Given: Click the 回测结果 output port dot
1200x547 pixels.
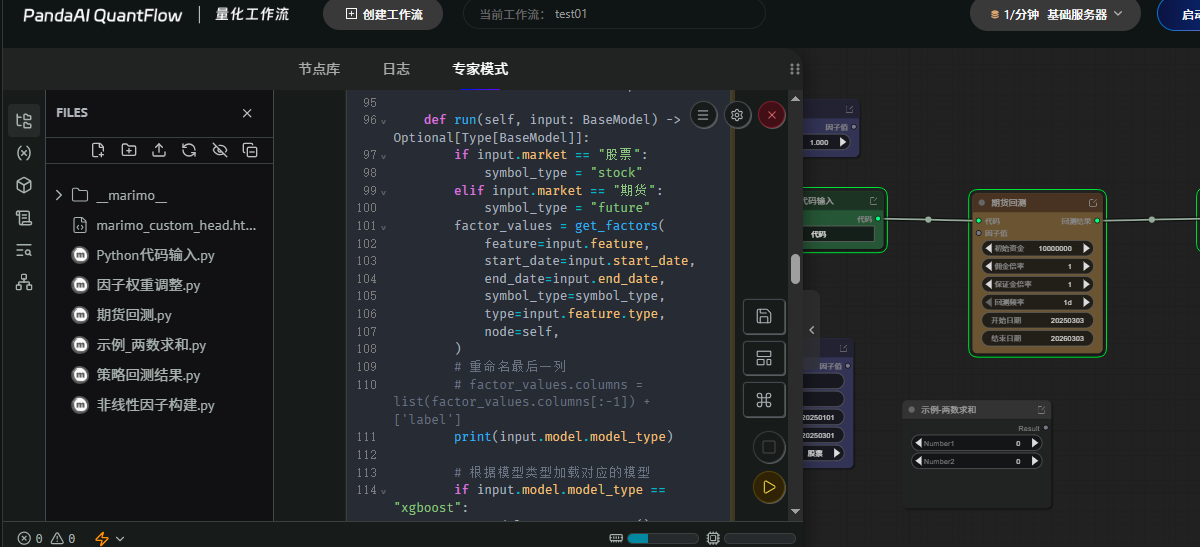Looking at the screenshot, I should 1097,220.
